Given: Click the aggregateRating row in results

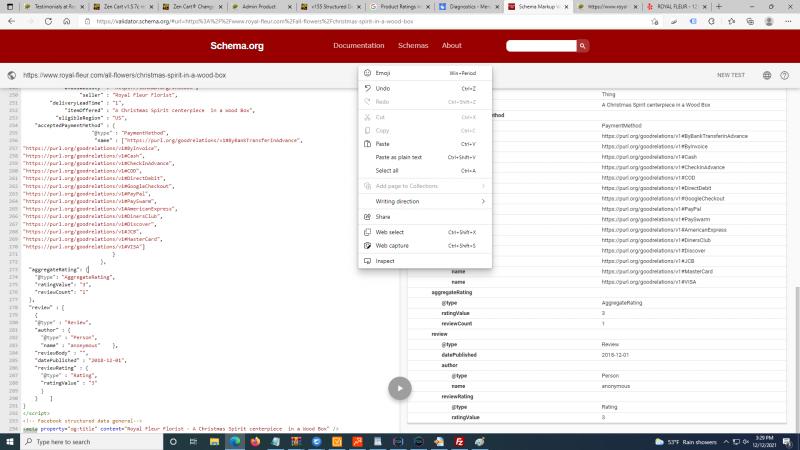Looking at the screenshot, I should [x=596, y=292].
